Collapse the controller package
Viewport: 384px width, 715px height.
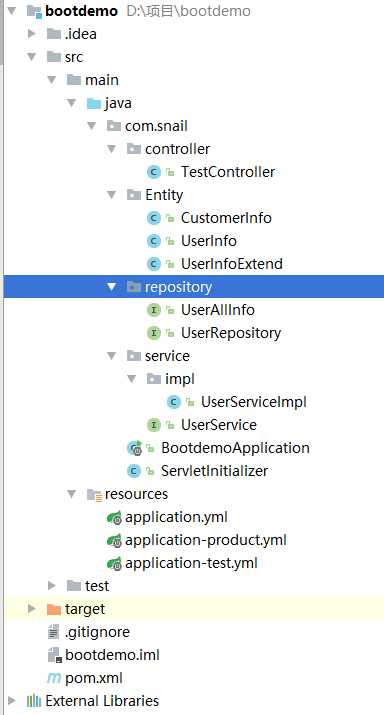(x=111, y=149)
